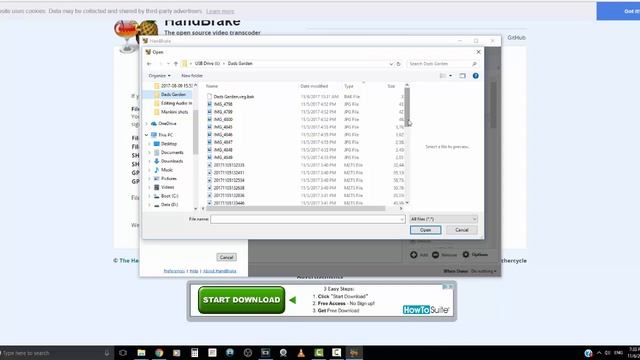Select the IMG_4798 image file
The height and width of the screenshot is (360, 640).
tap(223, 104)
